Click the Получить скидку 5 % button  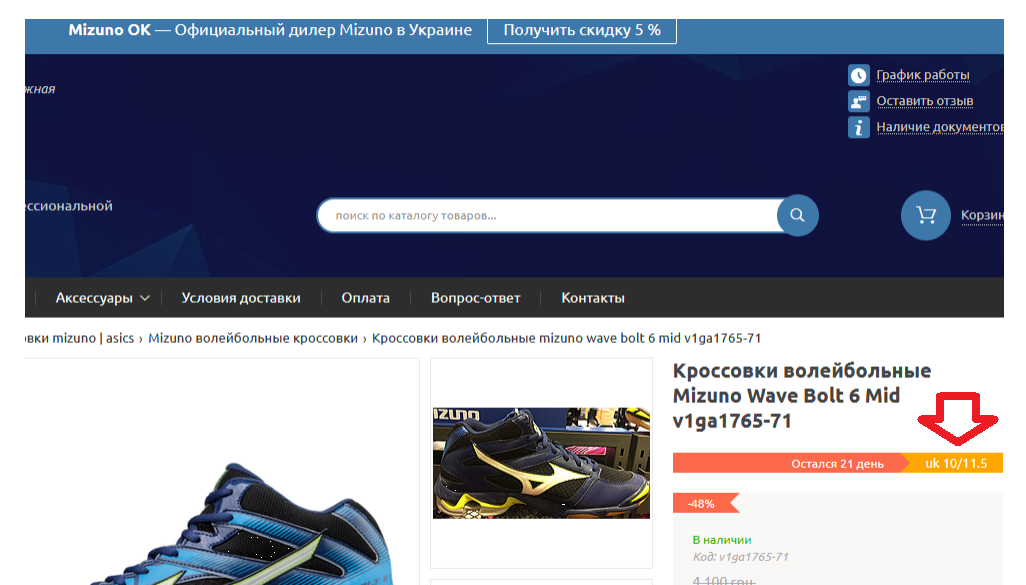[582, 30]
